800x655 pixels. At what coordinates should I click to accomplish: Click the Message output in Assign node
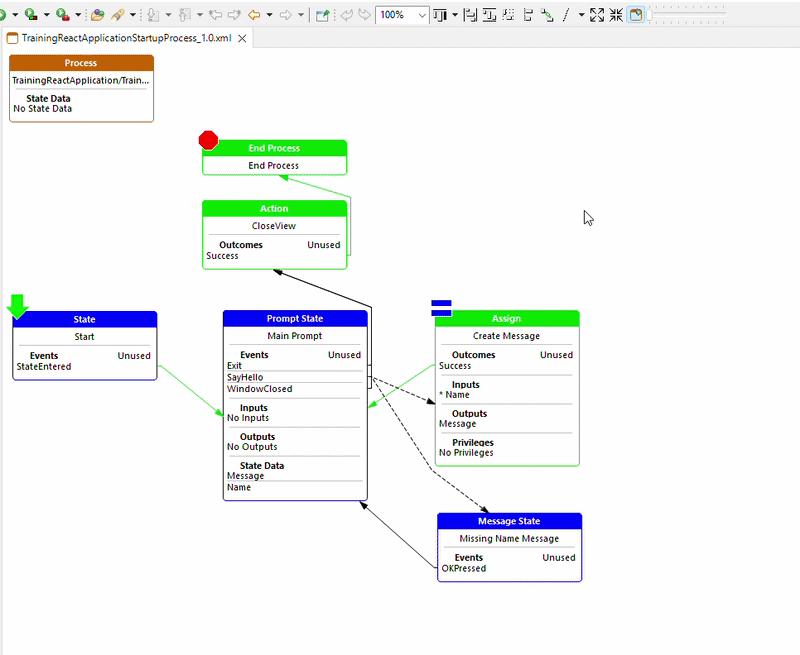coord(457,424)
